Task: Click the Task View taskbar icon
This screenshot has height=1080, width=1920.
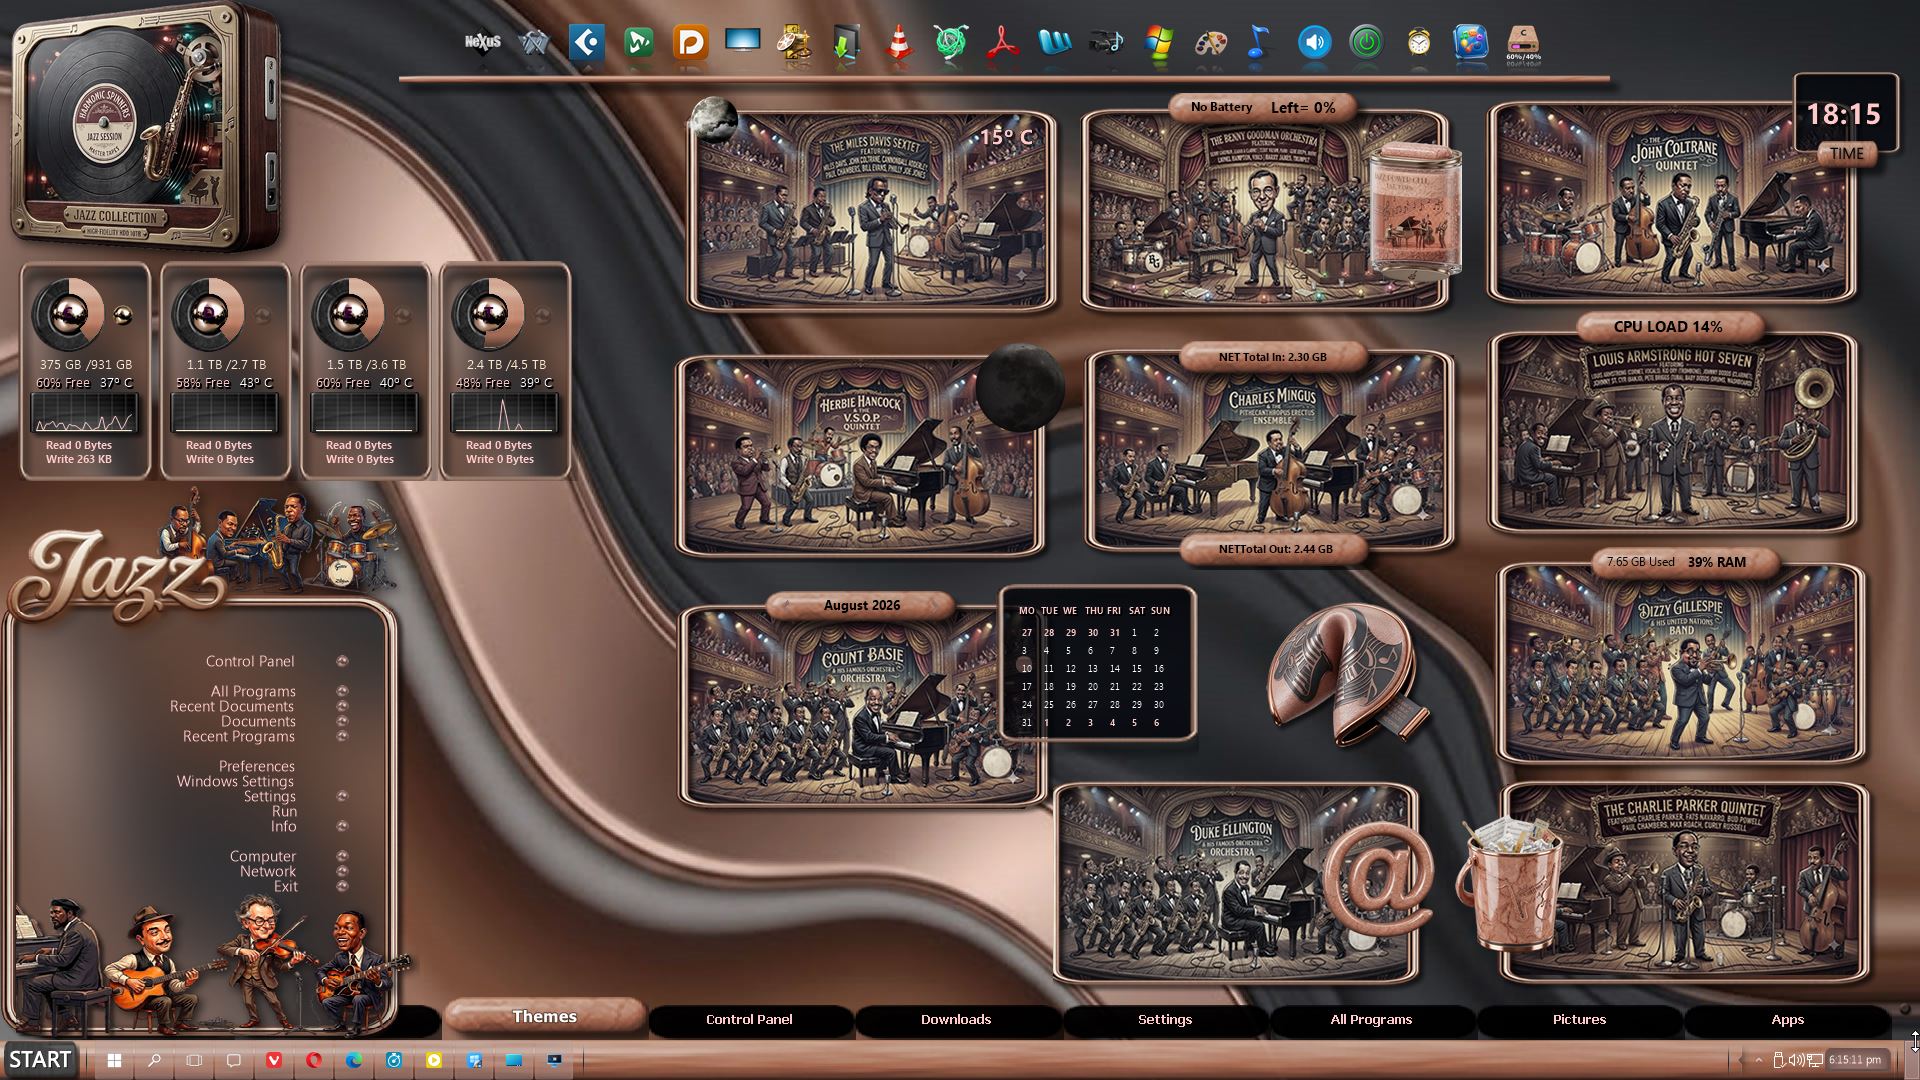Action: point(194,1060)
